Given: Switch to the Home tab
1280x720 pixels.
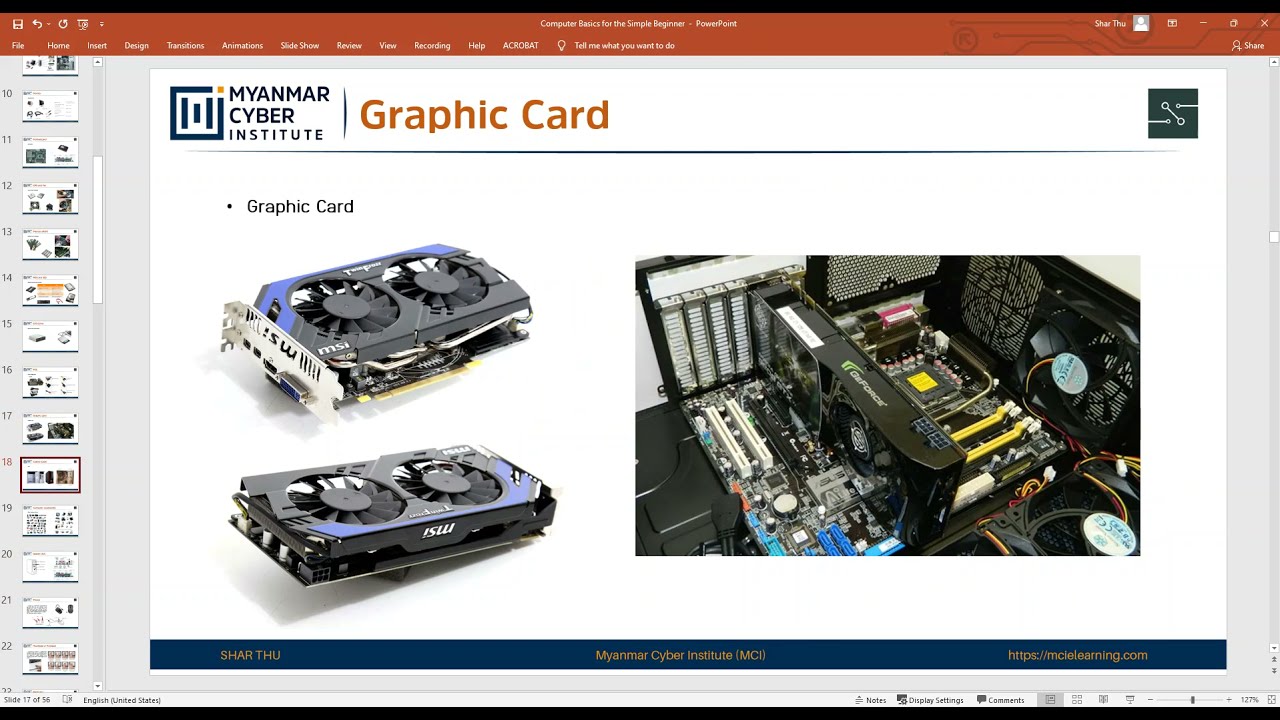Looking at the screenshot, I should [x=58, y=46].
